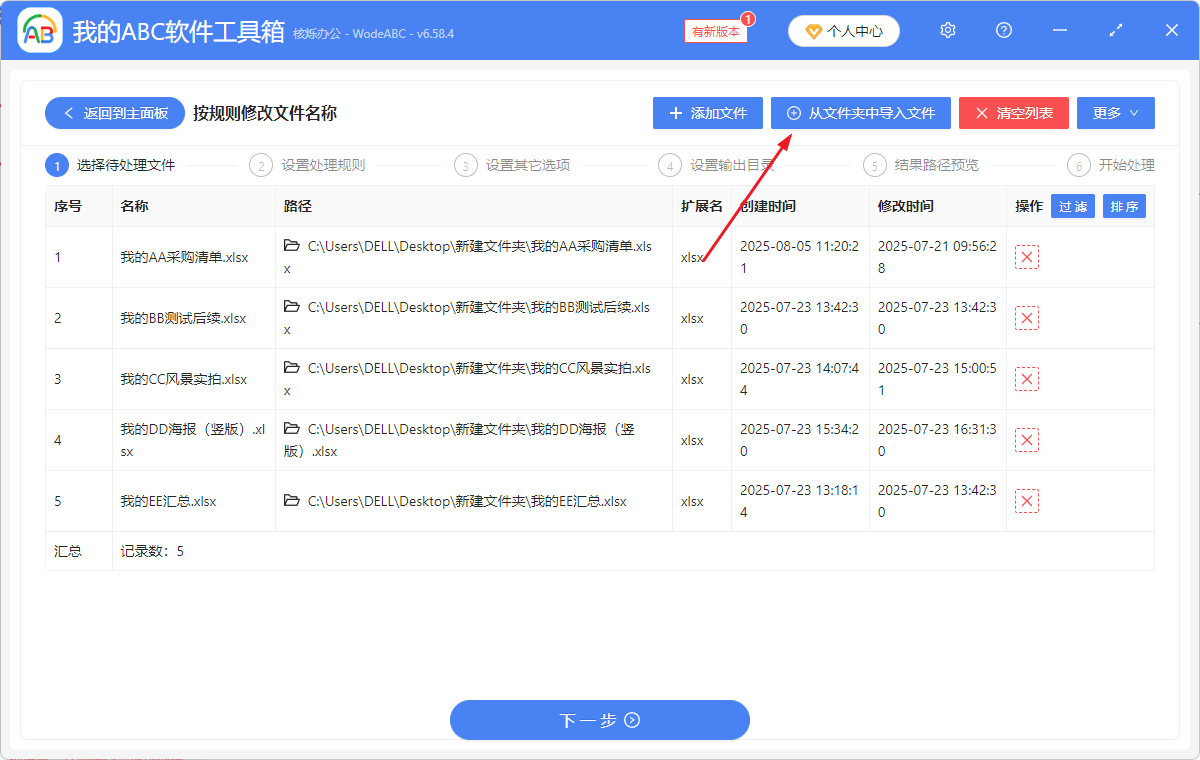Viewport: 1200px width, 760px height.
Task: Delete 我的DD海报（竖版）.xlsx using its X icon
Action: pyautogui.click(x=1026, y=439)
